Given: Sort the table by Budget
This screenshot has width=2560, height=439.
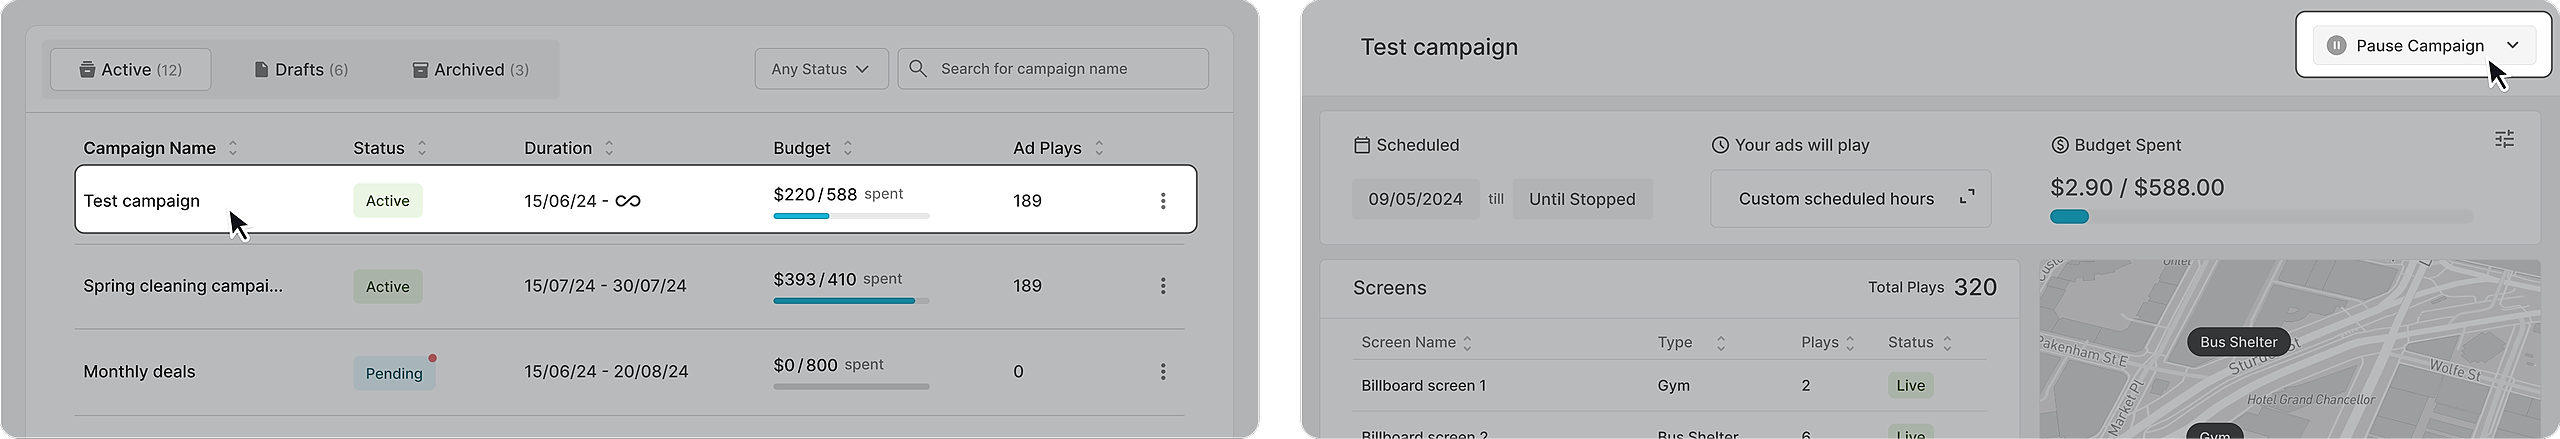Looking at the screenshot, I should pyautogui.click(x=848, y=148).
